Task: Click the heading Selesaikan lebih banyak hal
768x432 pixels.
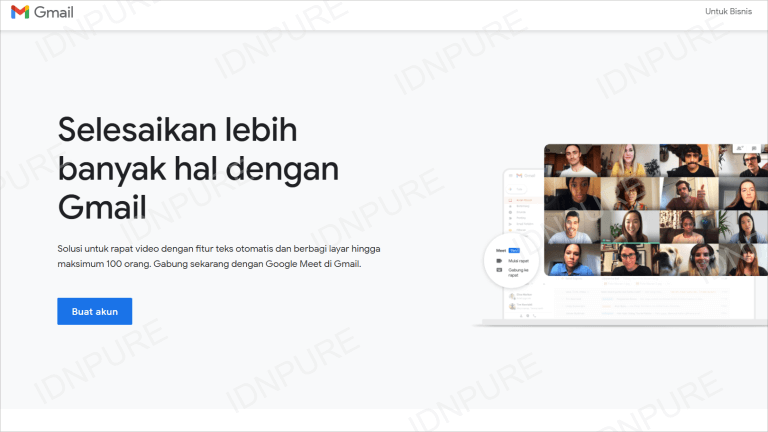Action: [198, 168]
